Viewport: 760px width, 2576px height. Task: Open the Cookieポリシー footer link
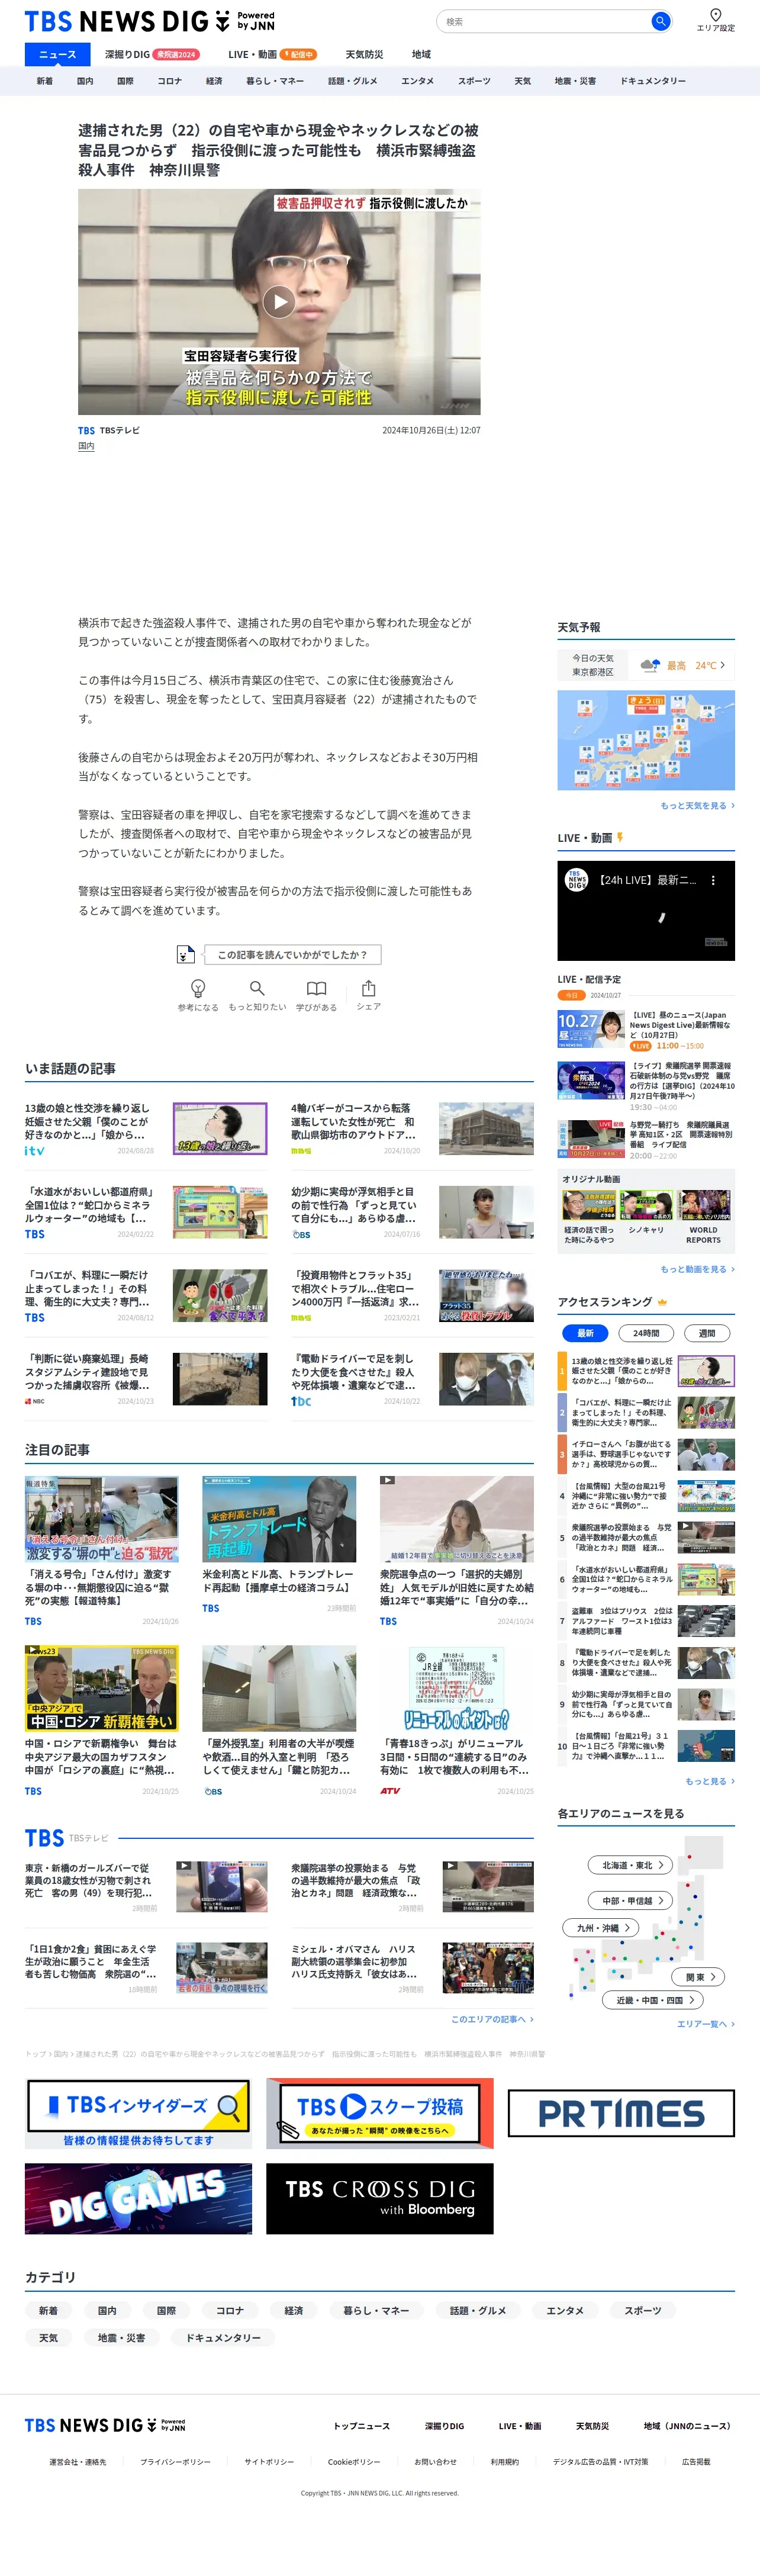tap(354, 2462)
